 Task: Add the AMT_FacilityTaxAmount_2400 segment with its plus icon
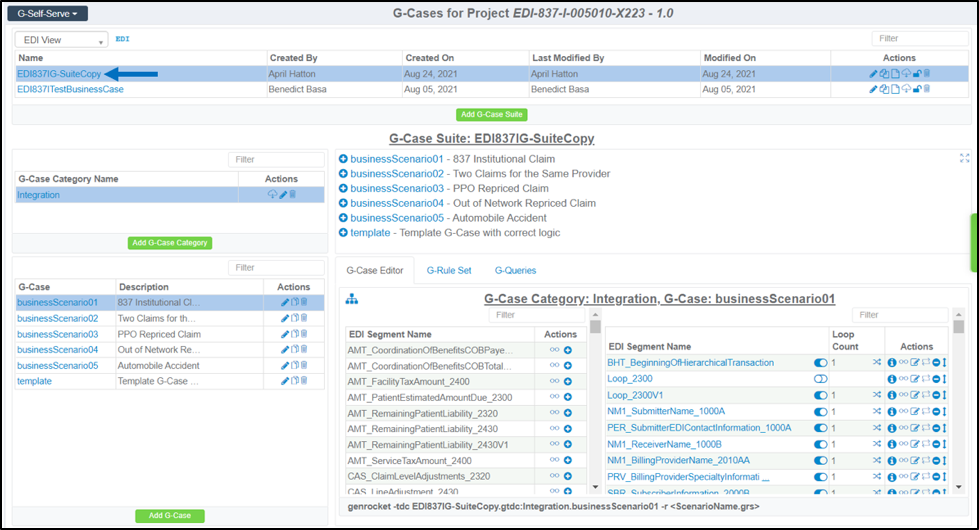568,381
